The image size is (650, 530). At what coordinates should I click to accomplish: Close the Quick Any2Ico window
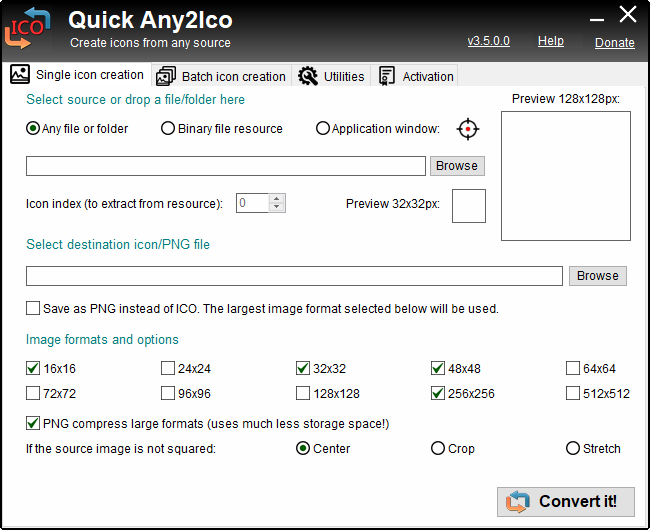628,15
